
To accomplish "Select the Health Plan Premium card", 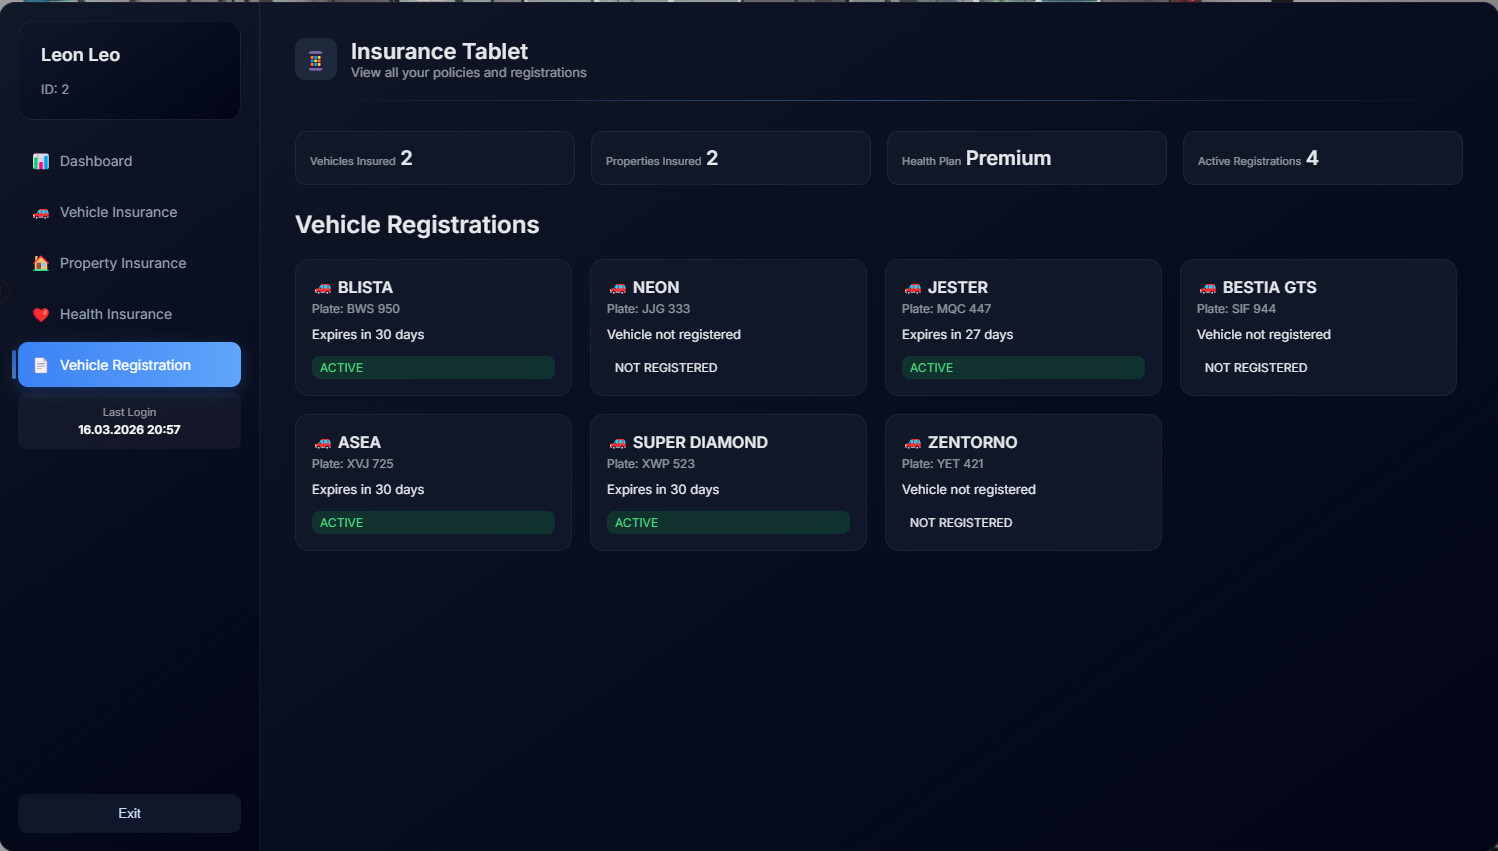I will coord(1027,158).
